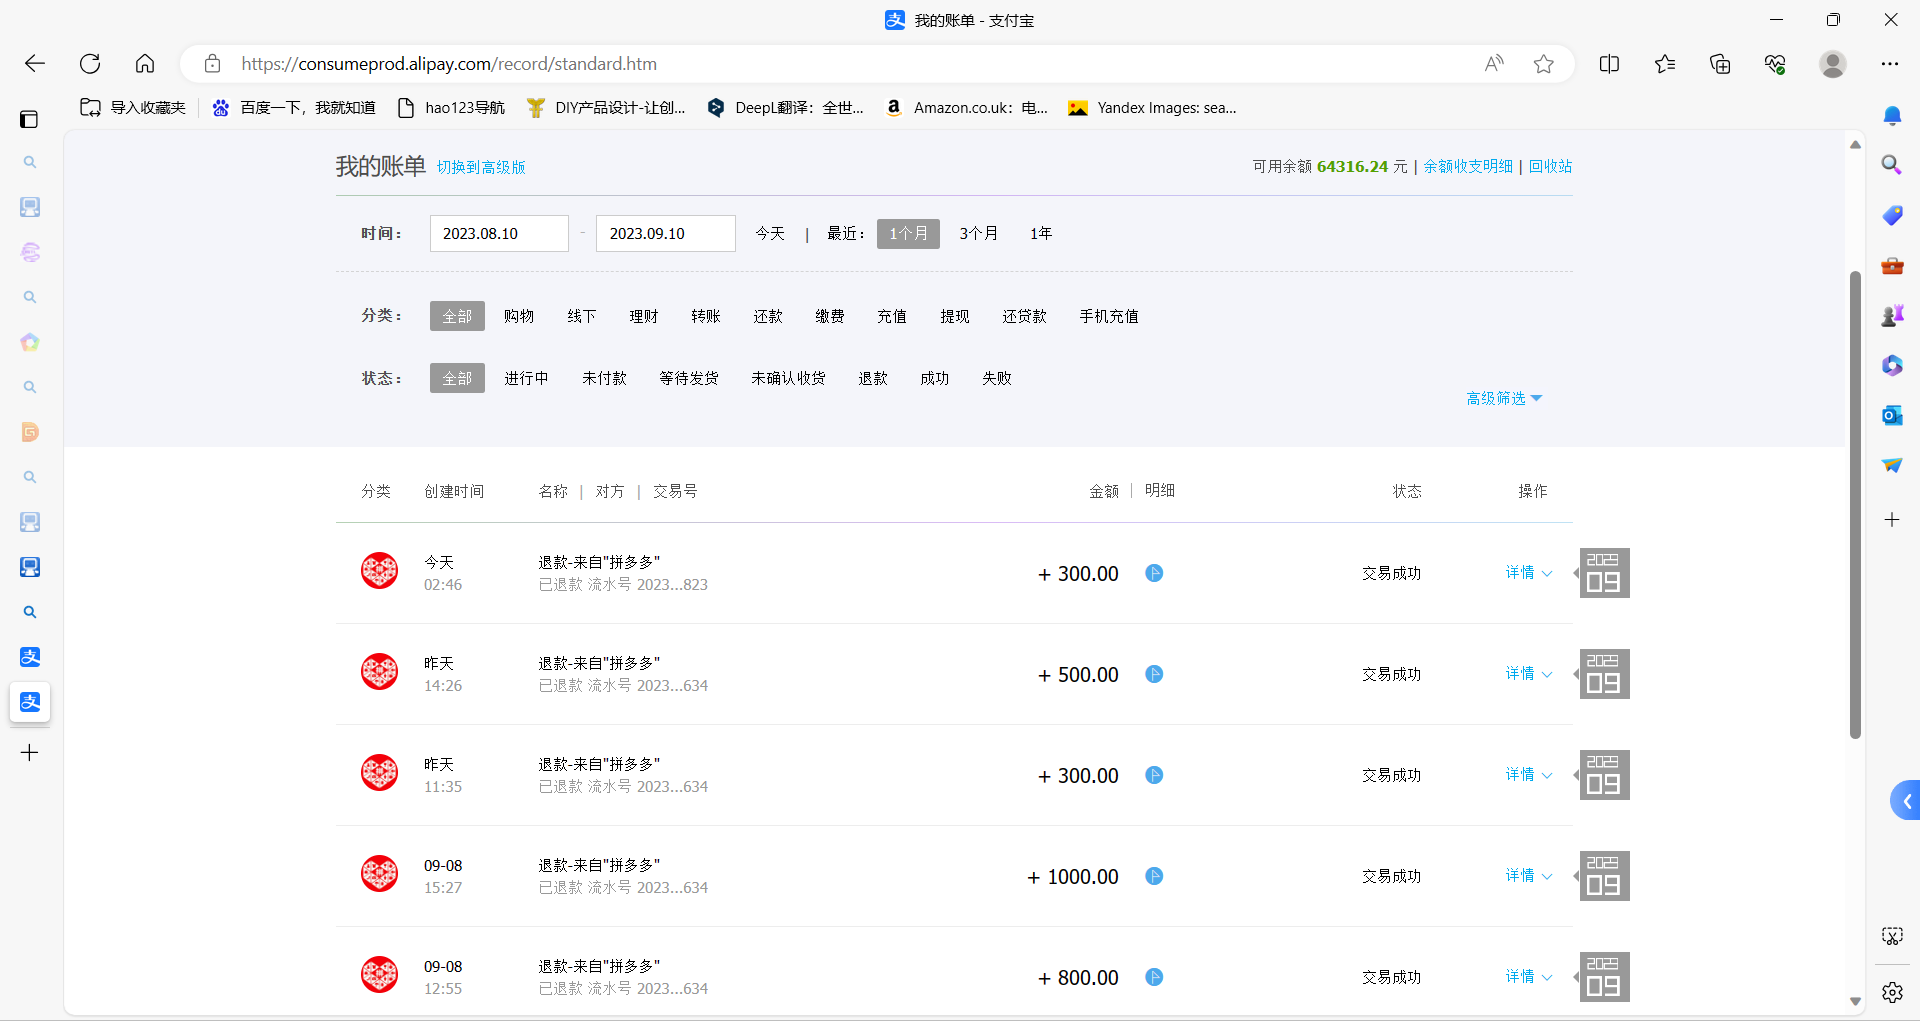Filter status by 等待发货

pos(689,378)
